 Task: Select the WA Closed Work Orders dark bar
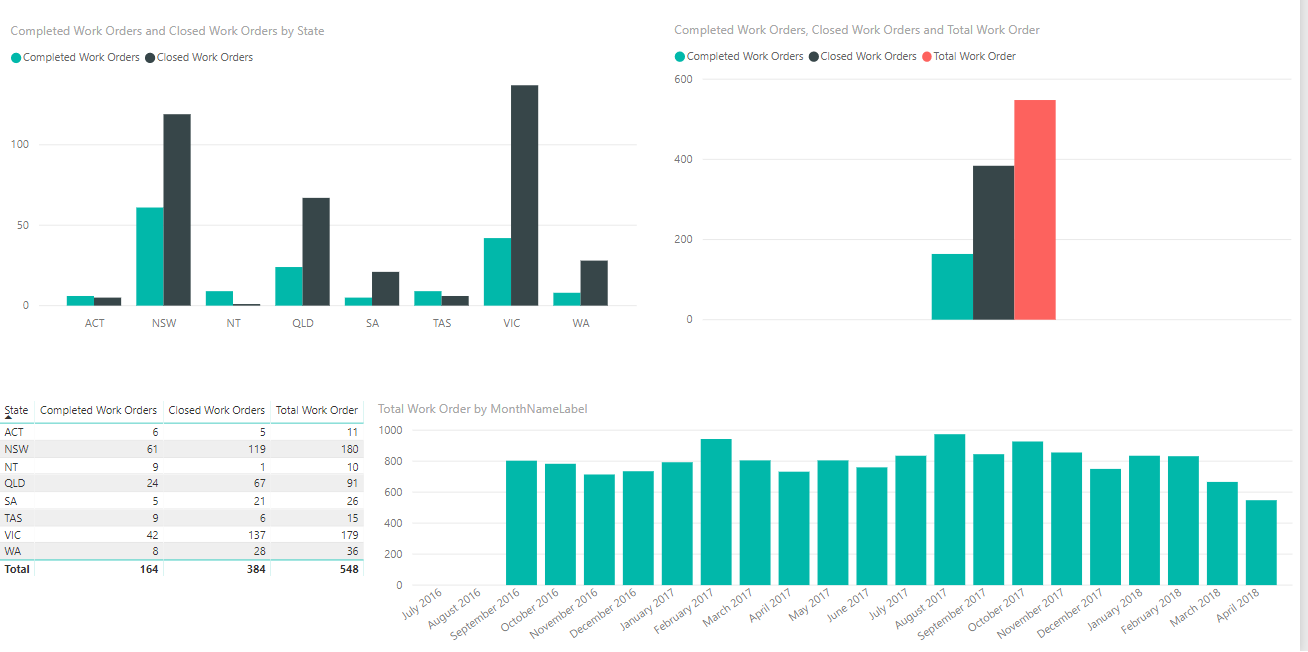tap(594, 283)
